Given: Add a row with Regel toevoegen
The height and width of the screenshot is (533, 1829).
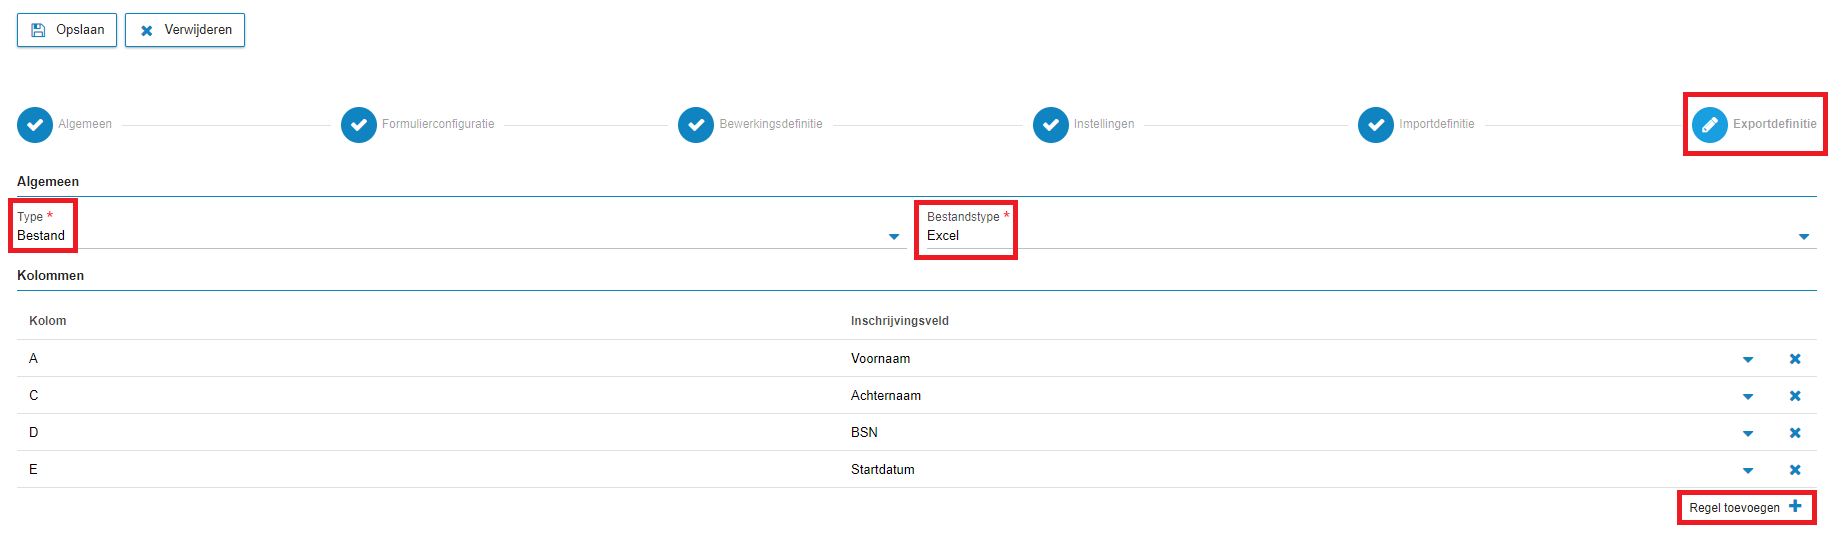Looking at the screenshot, I should pos(1746,507).
